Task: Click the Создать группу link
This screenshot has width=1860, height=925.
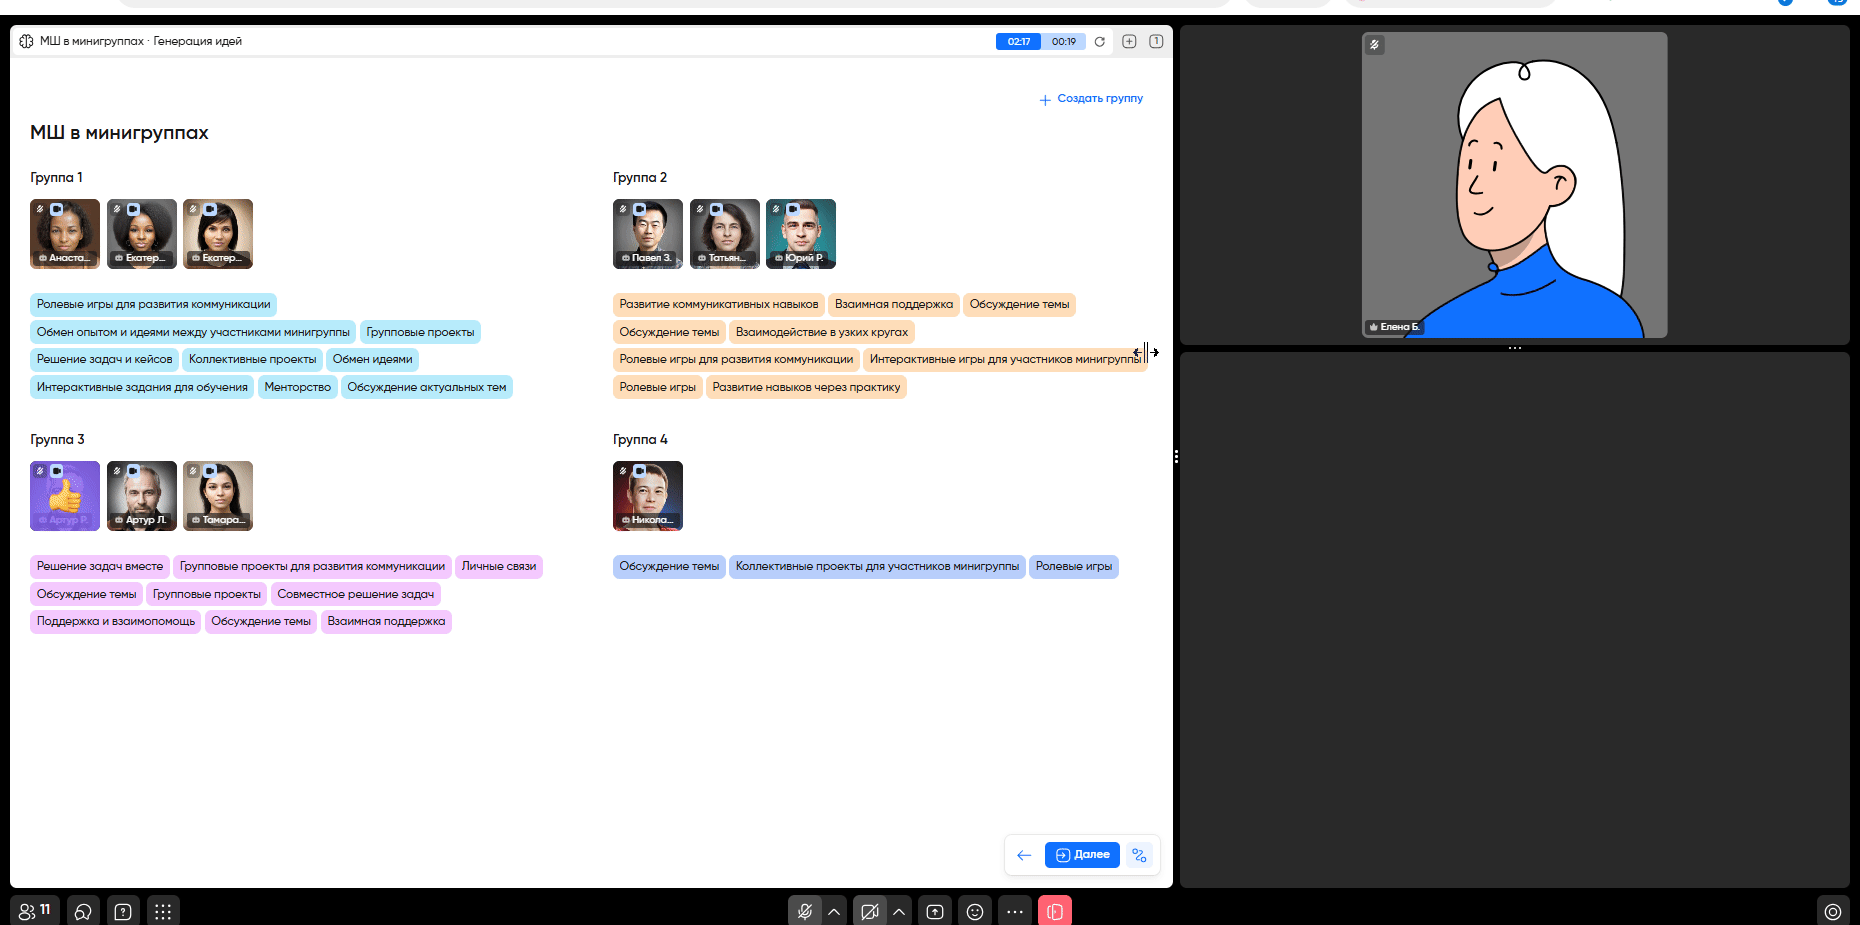Action: coord(1091,99)
